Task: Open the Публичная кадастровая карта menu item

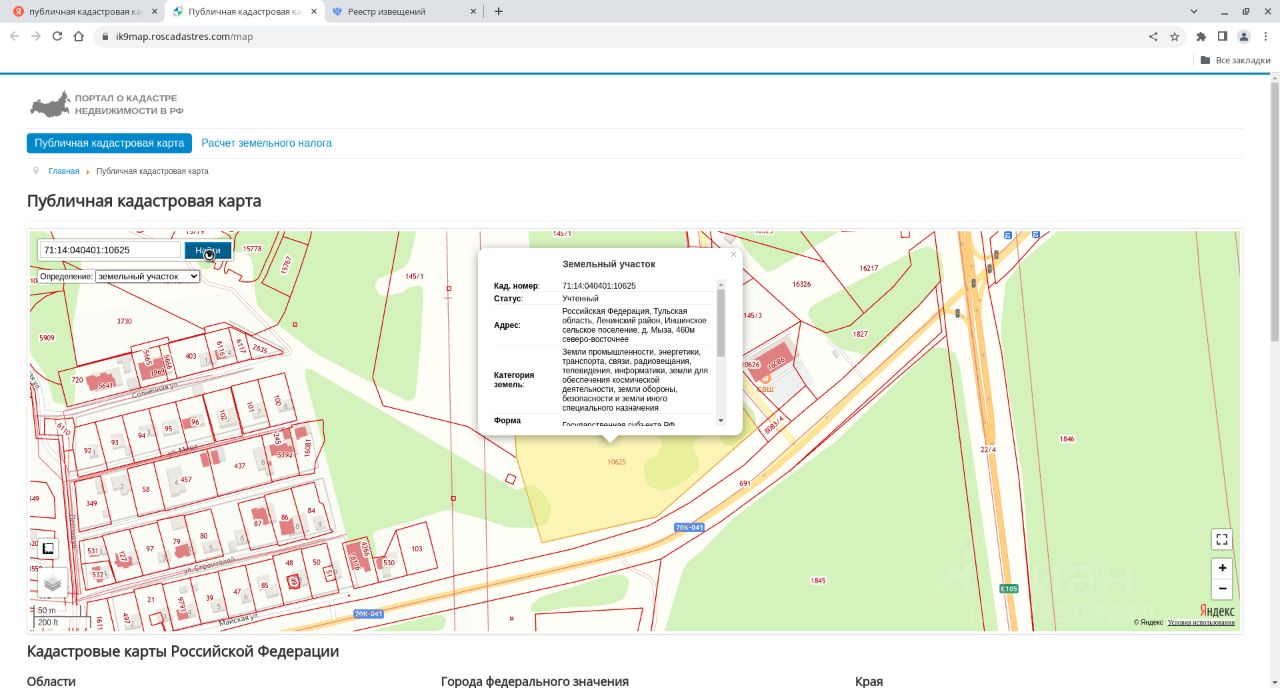Action: [x=109, y=143]
